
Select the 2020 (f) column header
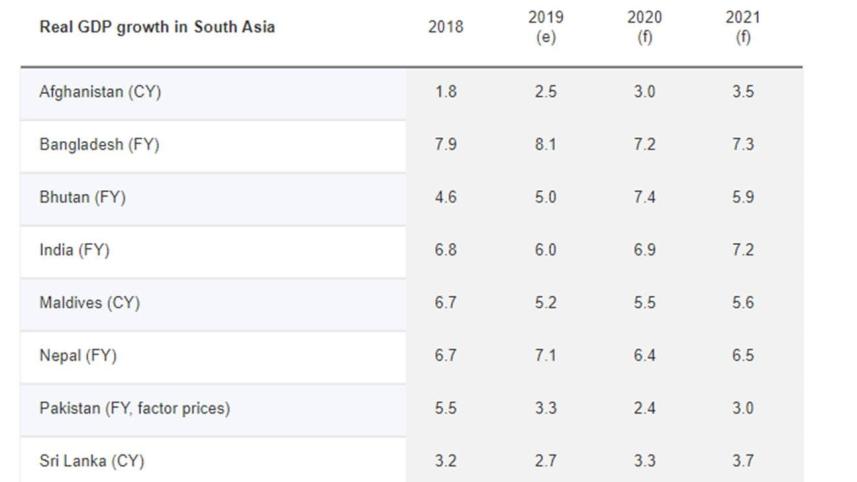coord(644,27)
